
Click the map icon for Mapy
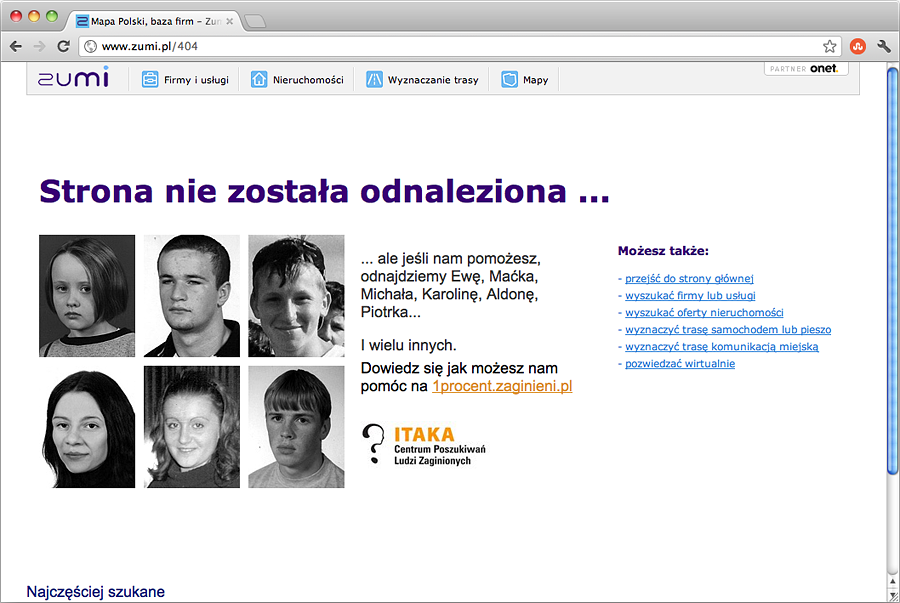pos(509,79)
